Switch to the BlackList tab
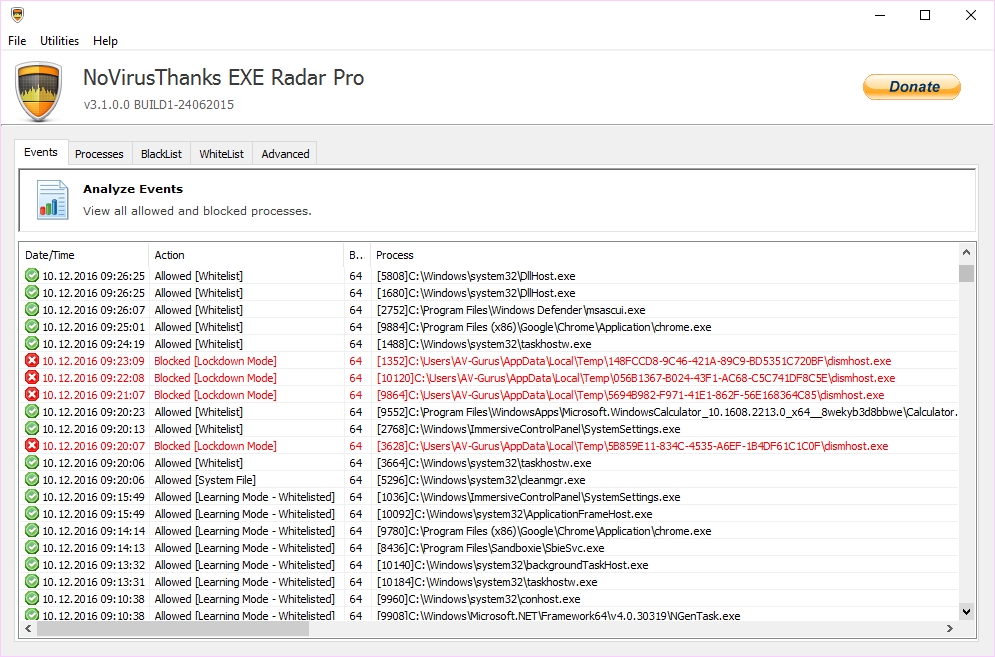This screenshot has height=657, width=995. coord(161,154)
